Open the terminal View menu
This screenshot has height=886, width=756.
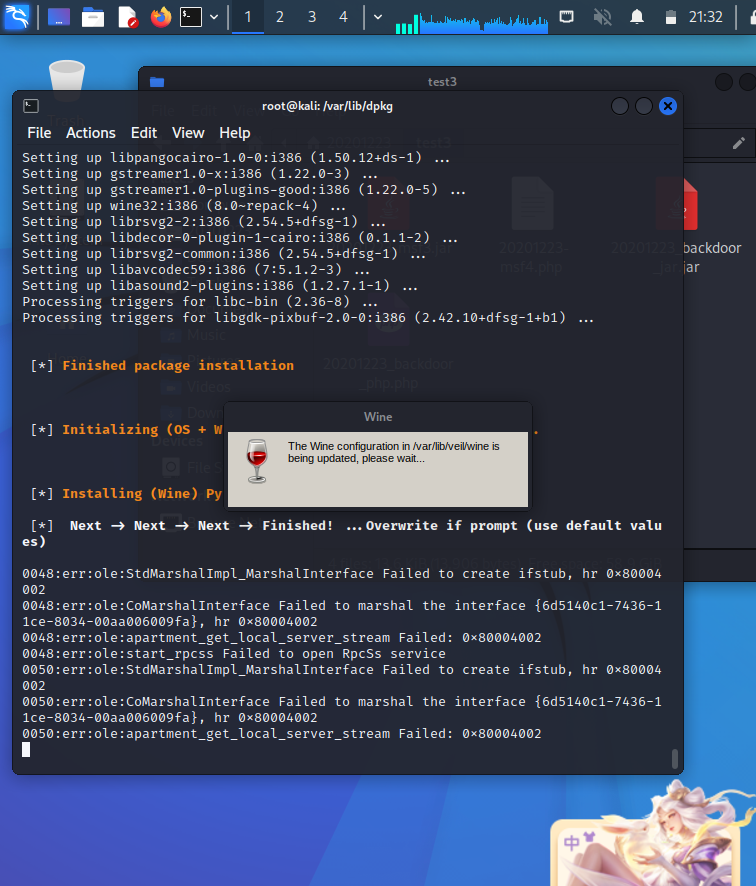coord(188,133)
